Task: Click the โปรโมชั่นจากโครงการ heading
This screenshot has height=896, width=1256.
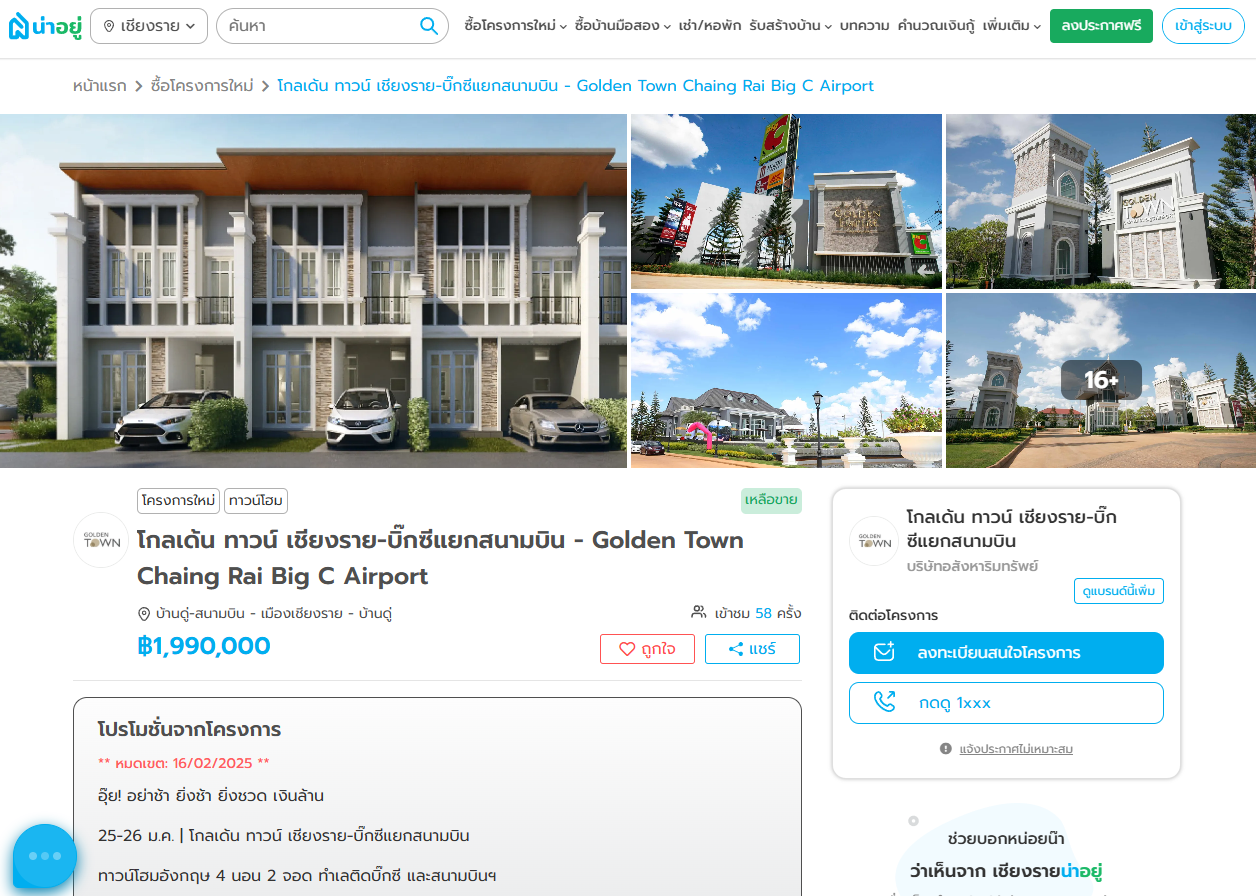Action: click(x=189, y=729)
